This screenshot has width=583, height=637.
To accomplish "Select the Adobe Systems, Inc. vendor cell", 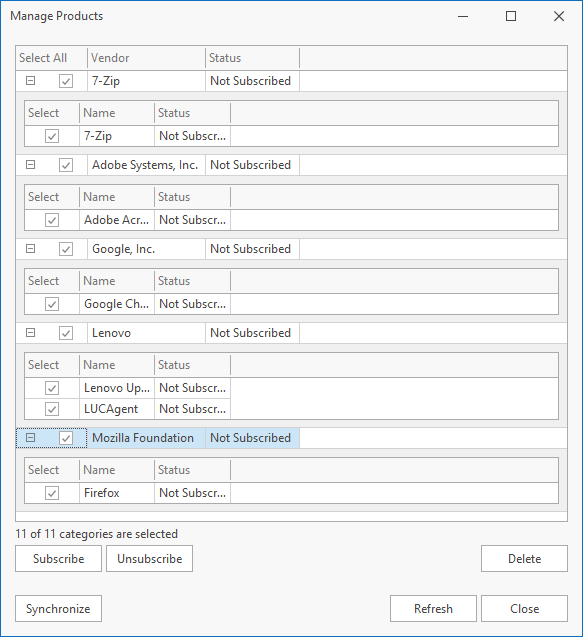I will 146,165.
